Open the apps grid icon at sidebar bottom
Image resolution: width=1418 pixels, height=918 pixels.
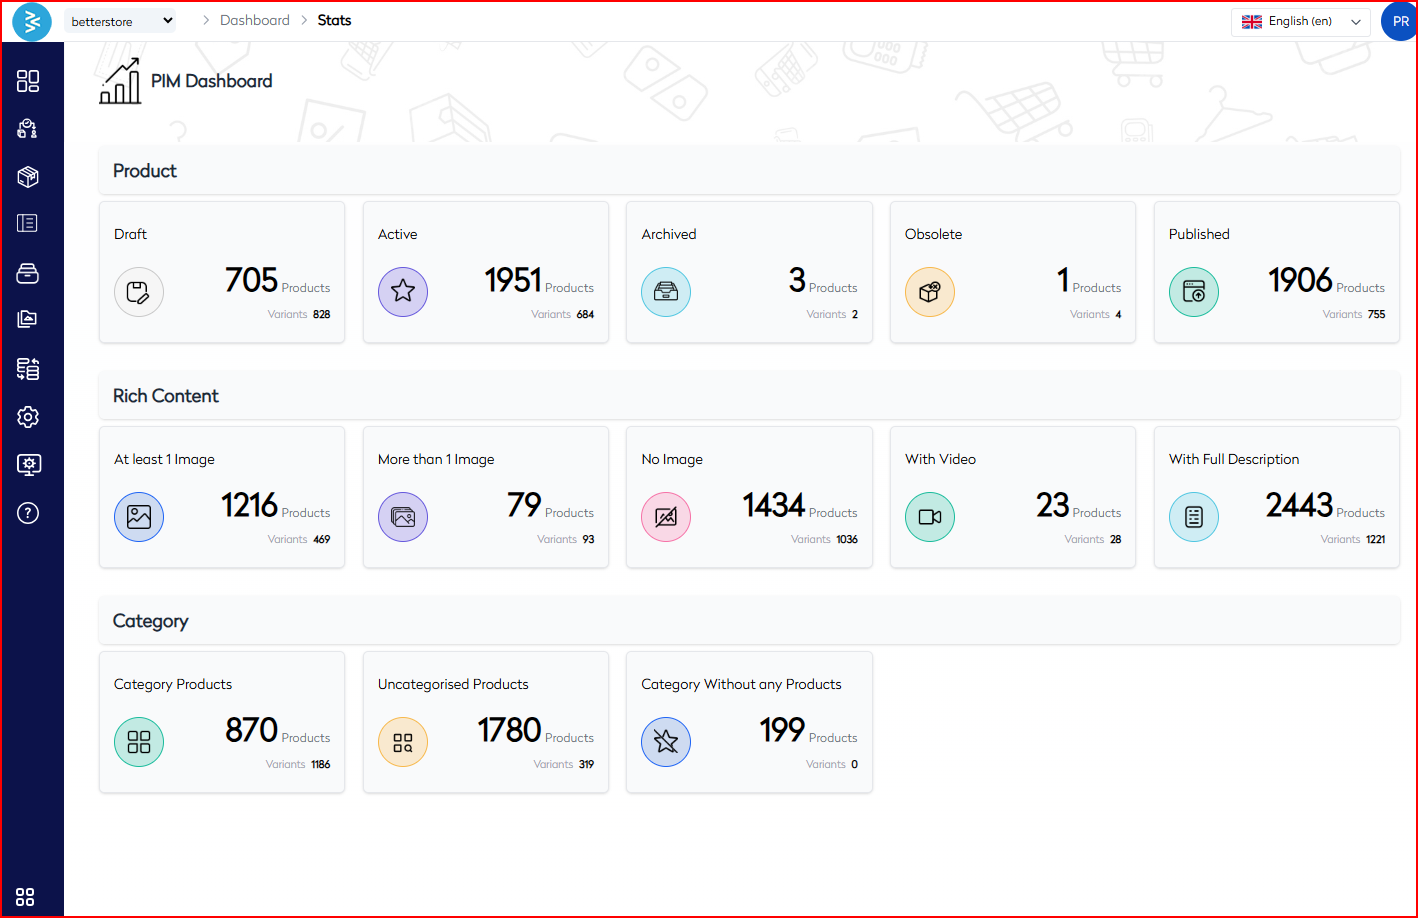pyautogui.click(x=26, y=896)
